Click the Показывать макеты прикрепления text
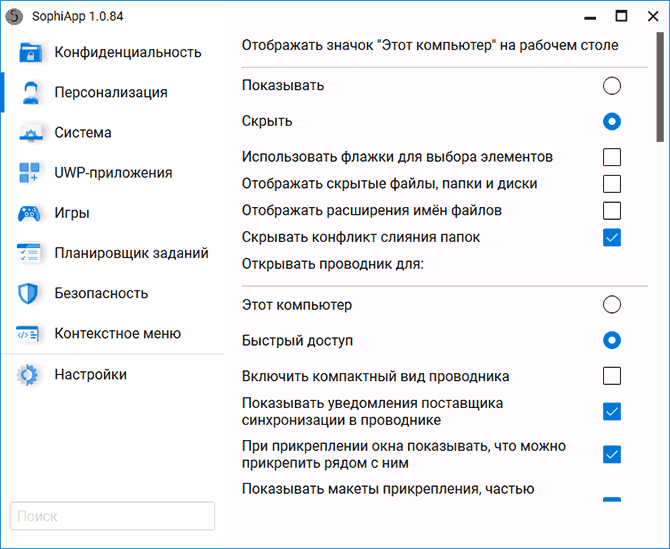 388,489
